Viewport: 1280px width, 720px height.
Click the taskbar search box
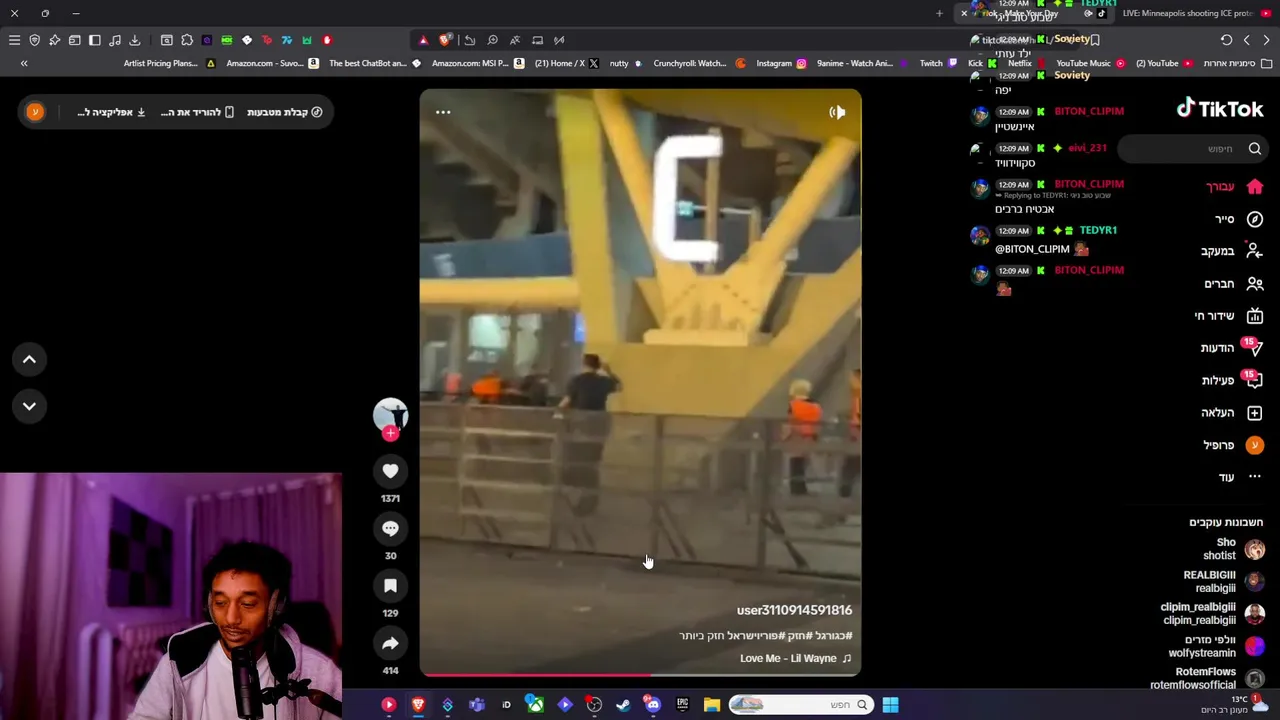pos(799,705)
